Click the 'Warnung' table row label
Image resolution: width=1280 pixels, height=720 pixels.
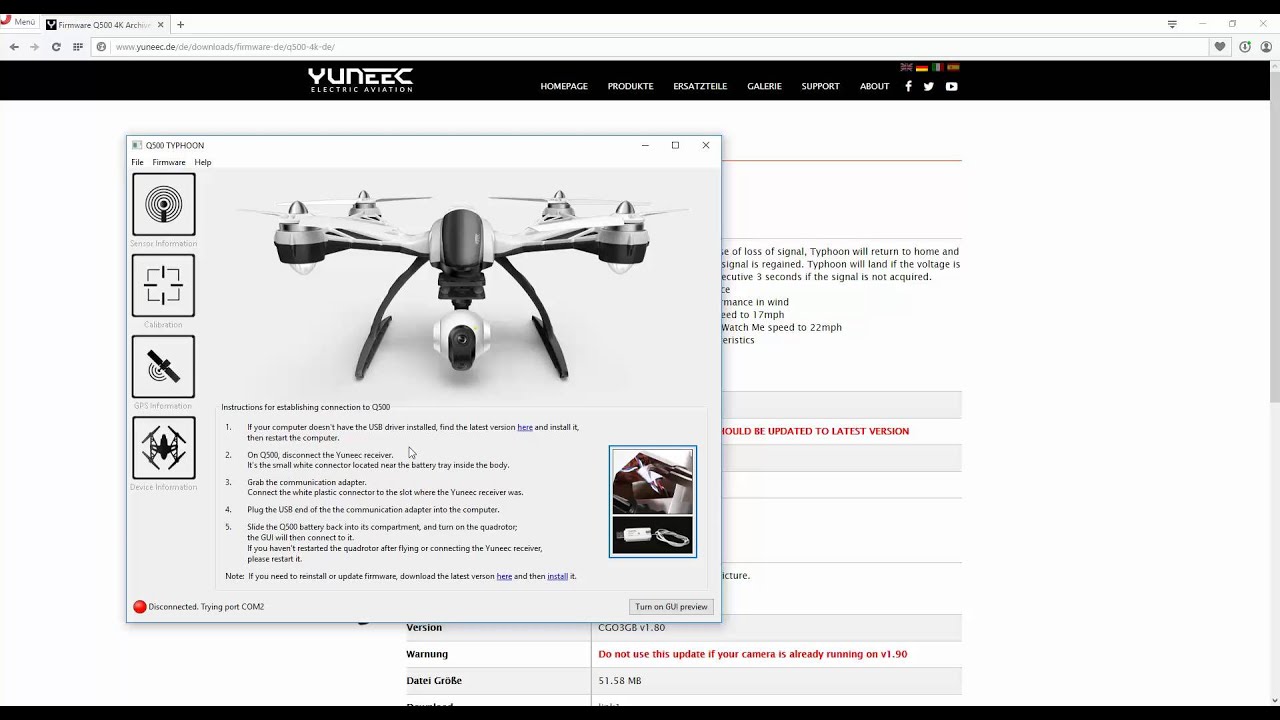[427, 654]
